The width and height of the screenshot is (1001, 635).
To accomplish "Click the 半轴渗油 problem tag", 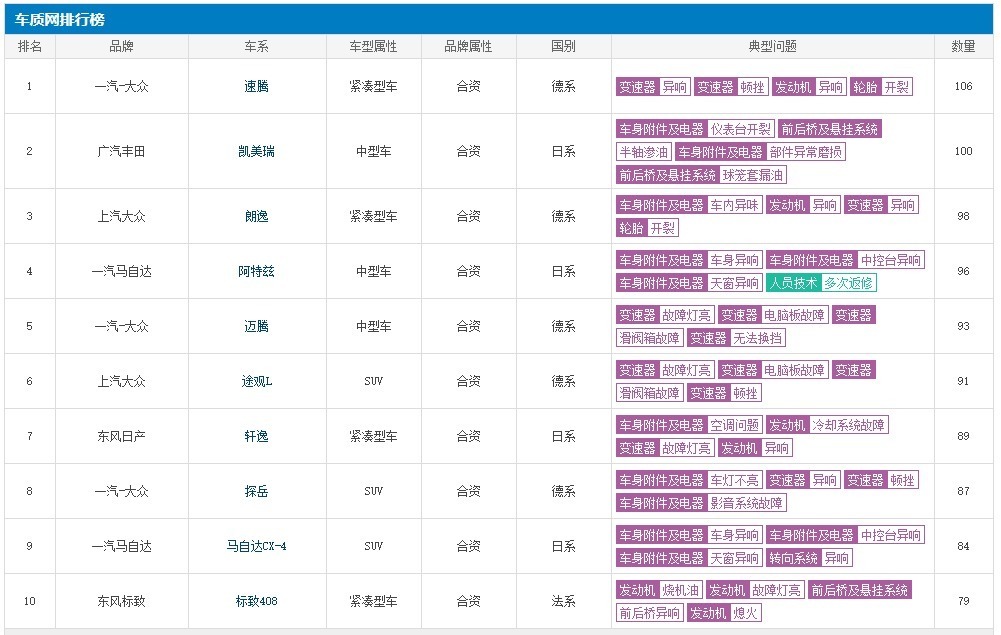I will (x=643, y=152).
